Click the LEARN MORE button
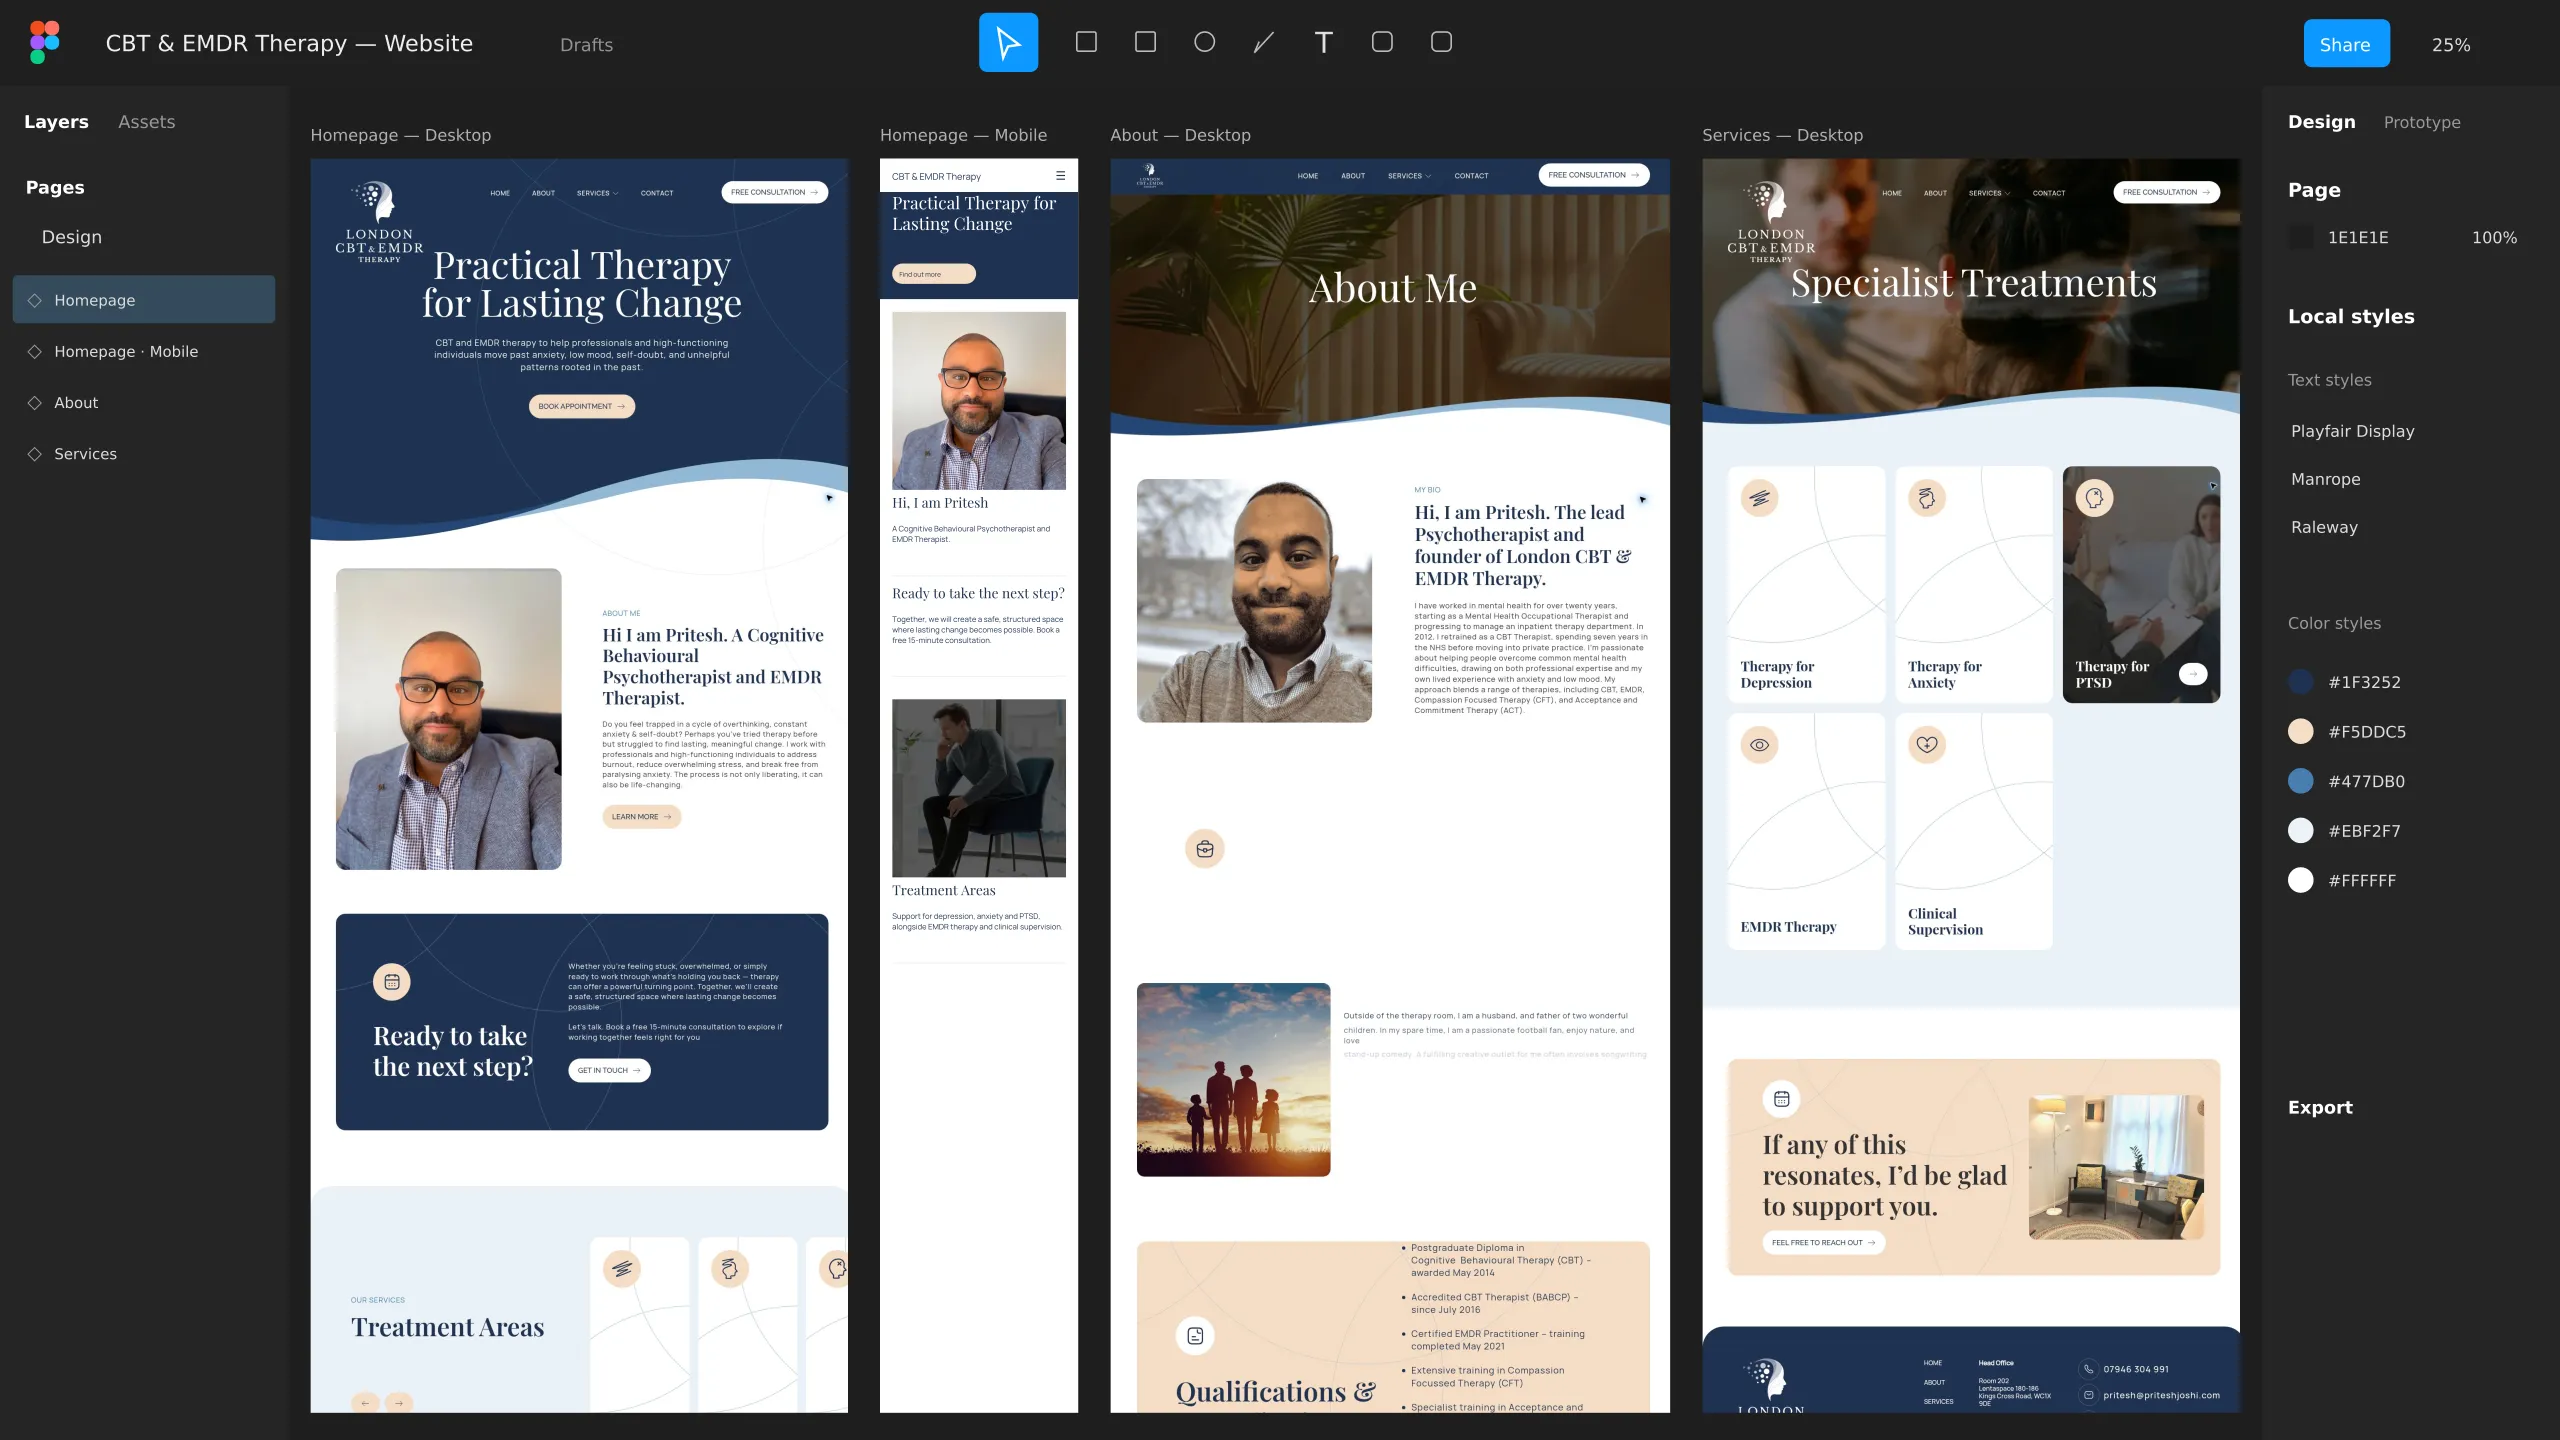The image size is (2560, 1440). click(641, 817)
